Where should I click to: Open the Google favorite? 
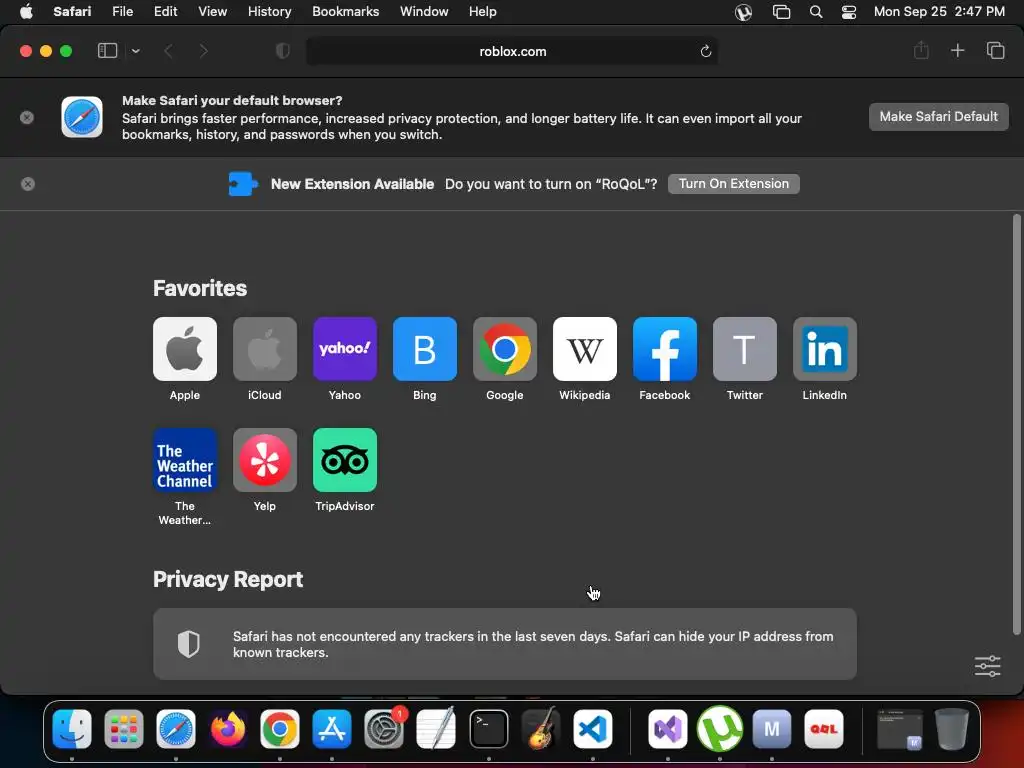point(505,349)
